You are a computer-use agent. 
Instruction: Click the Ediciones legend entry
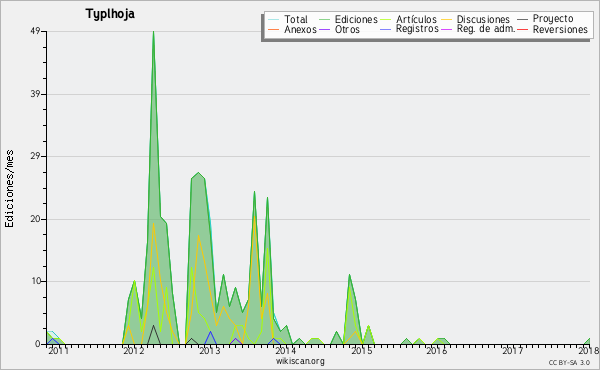(348, 19)
